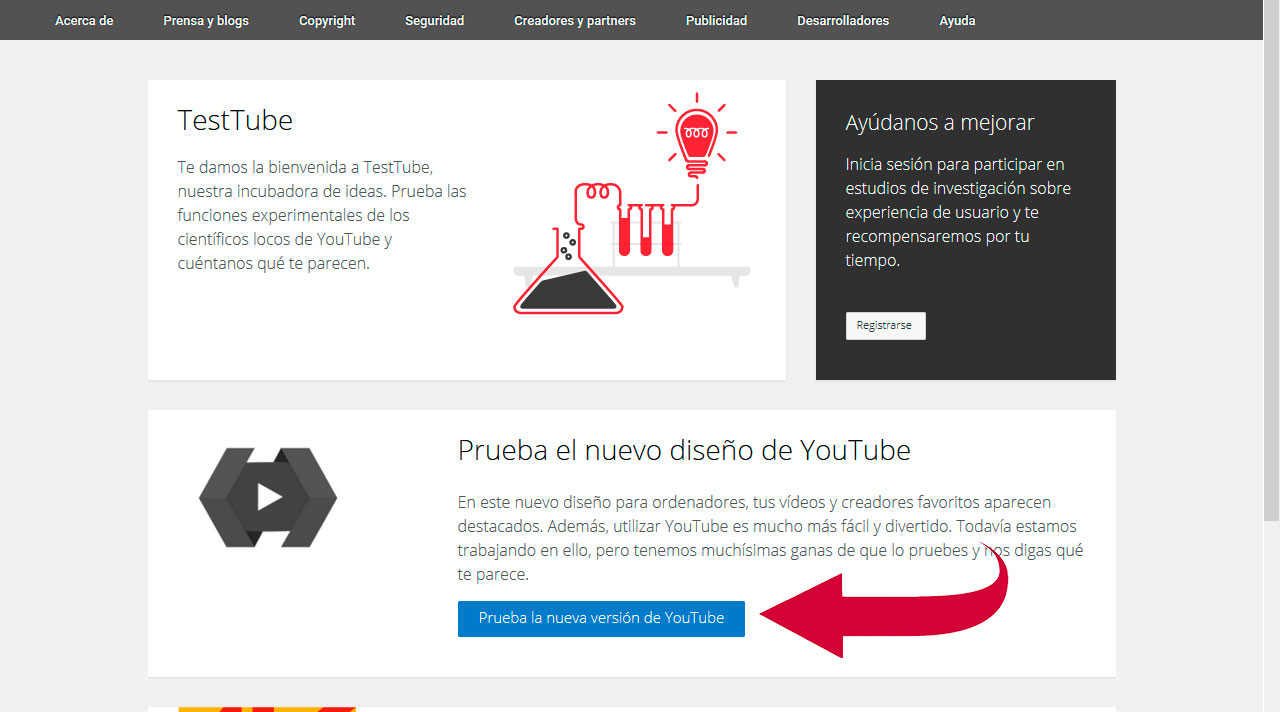
Task: Go to Ayuda in top navigation
Action: pos(957,20)
